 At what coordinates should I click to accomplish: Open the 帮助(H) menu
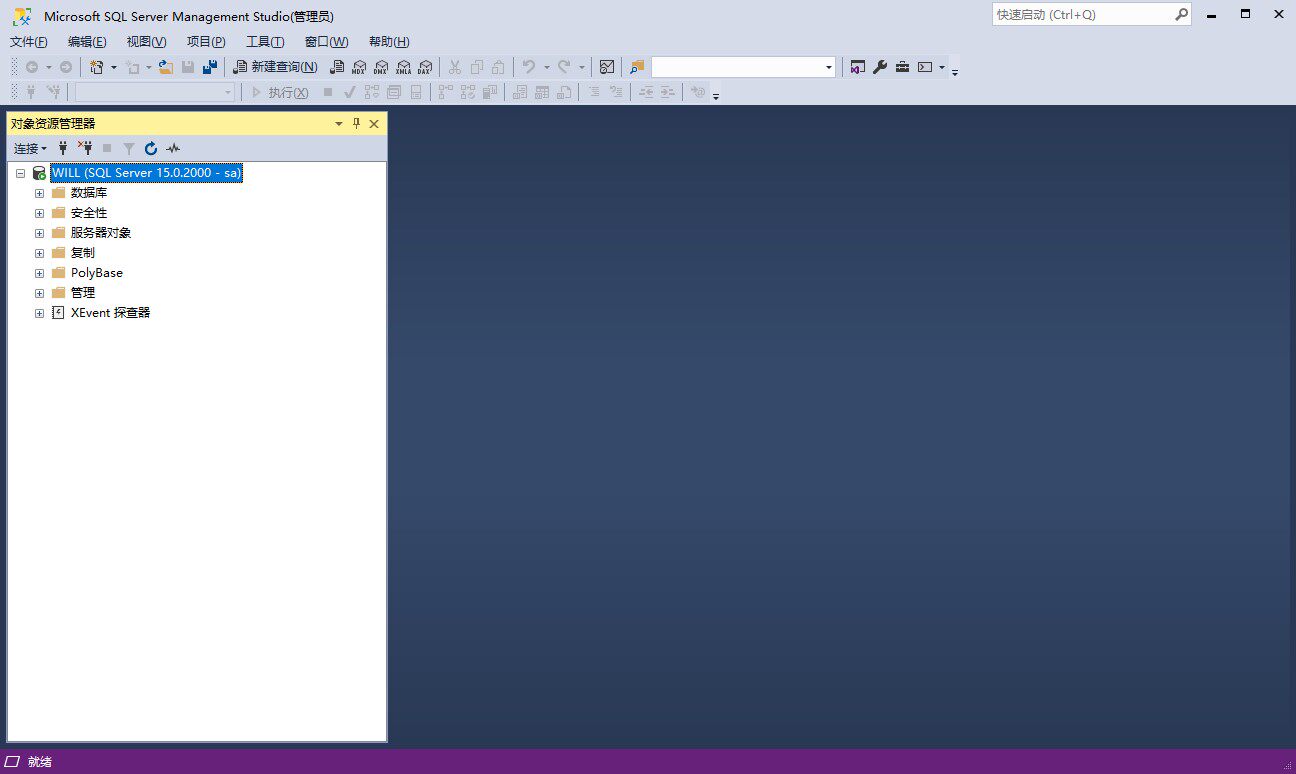point(389,41)
